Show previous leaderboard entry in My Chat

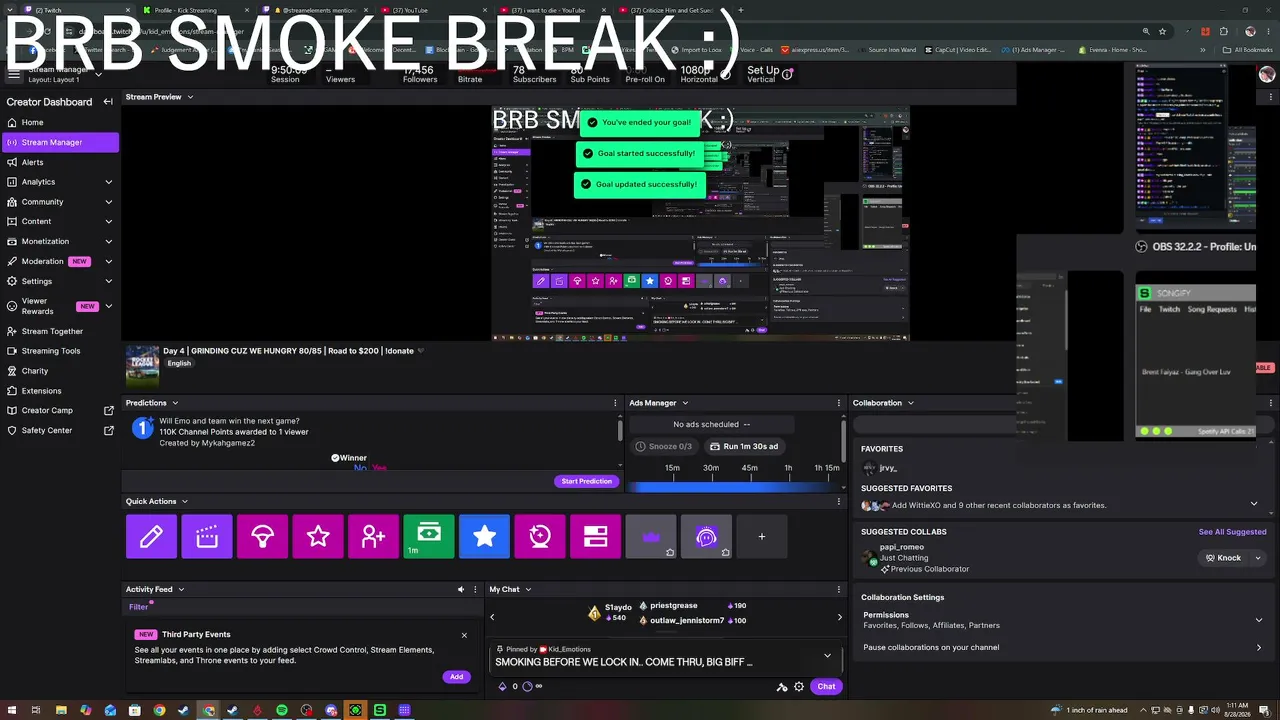492,617
